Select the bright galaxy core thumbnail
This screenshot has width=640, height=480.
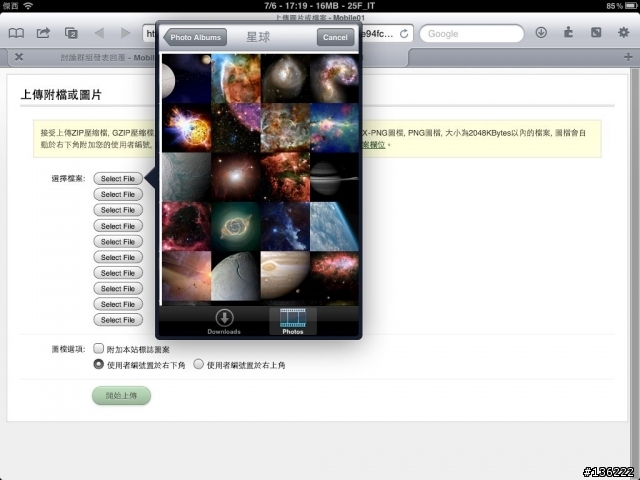[236, 177]
